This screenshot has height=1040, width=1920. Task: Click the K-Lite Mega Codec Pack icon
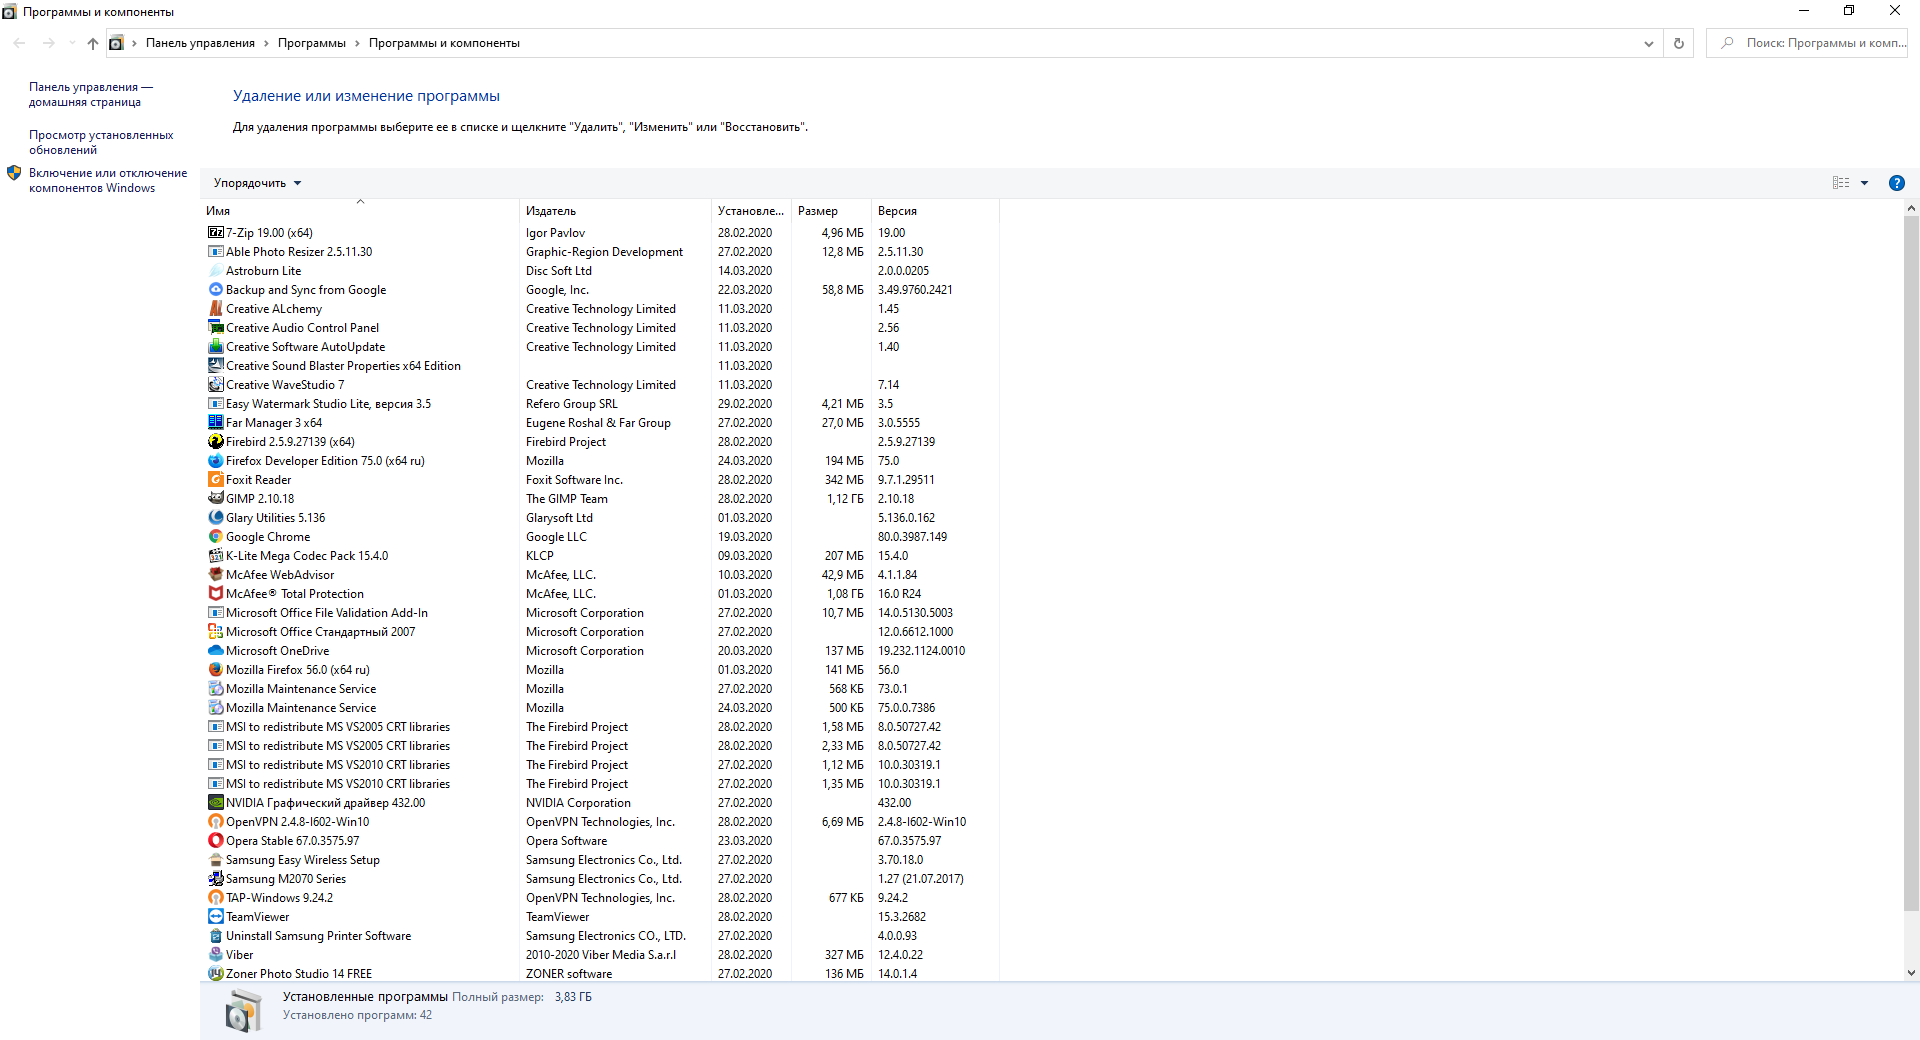click(x=215, y=556)
